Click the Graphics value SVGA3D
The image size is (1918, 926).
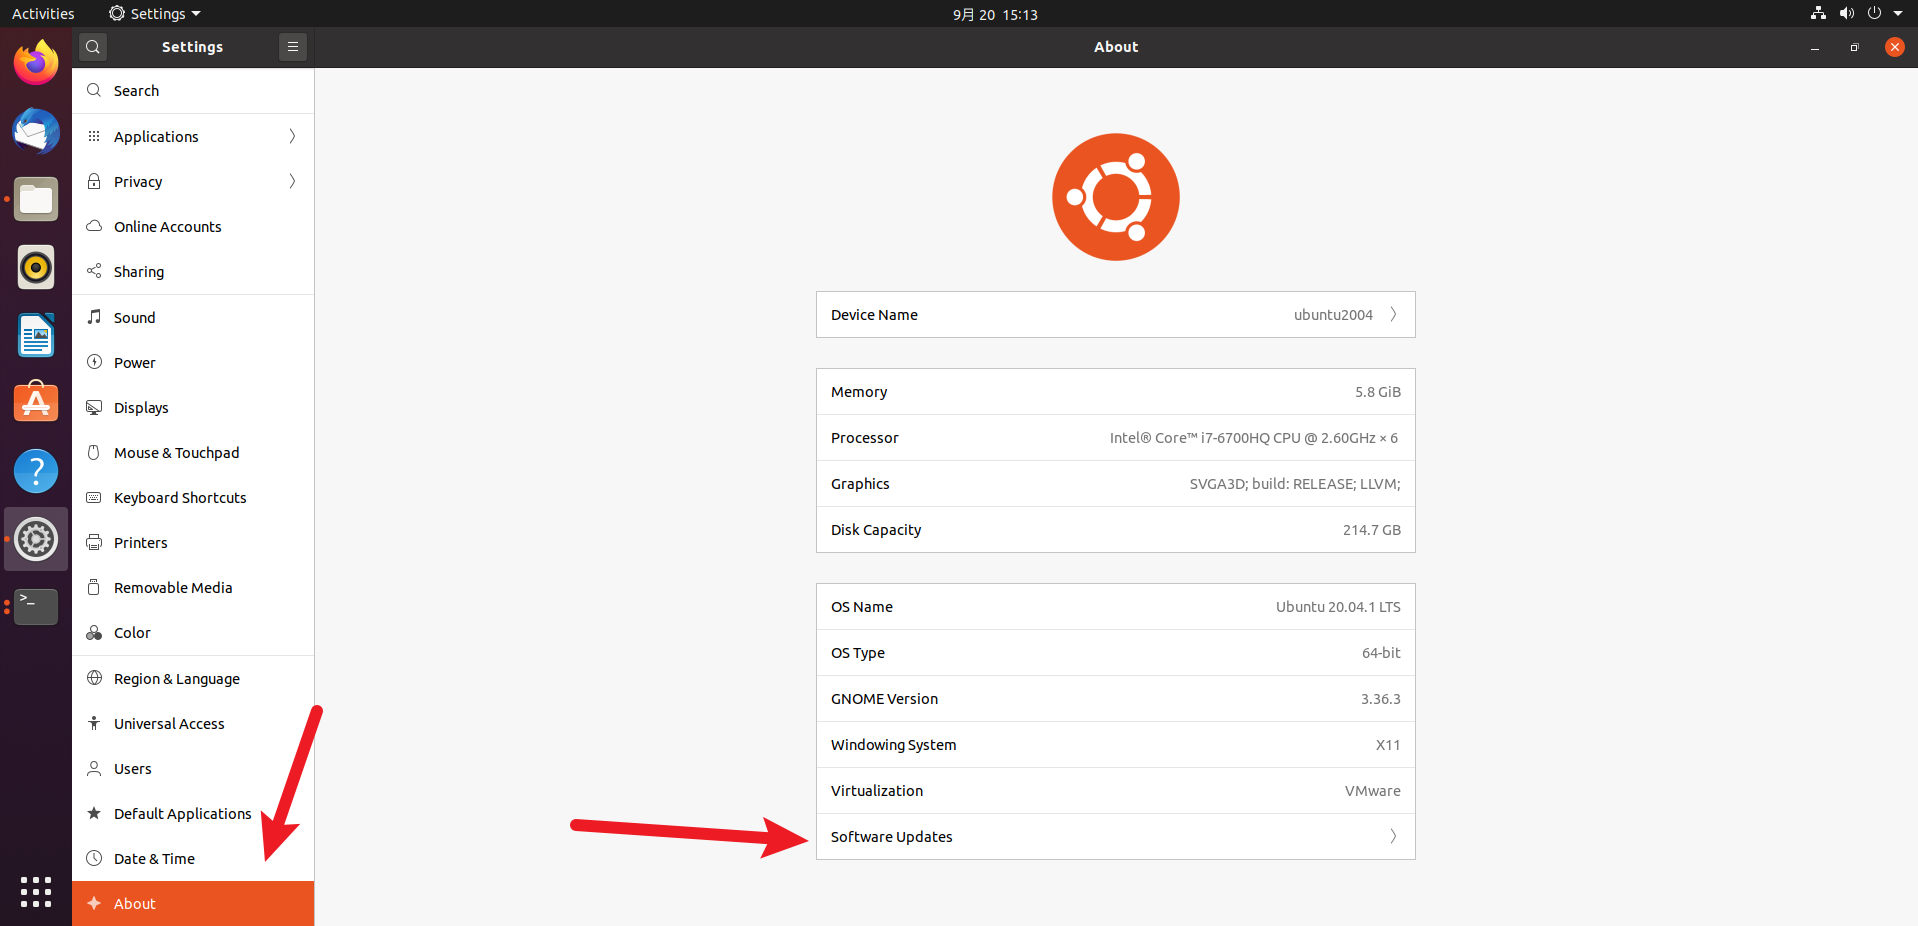pyautogui.click(x=1294, y=484)
